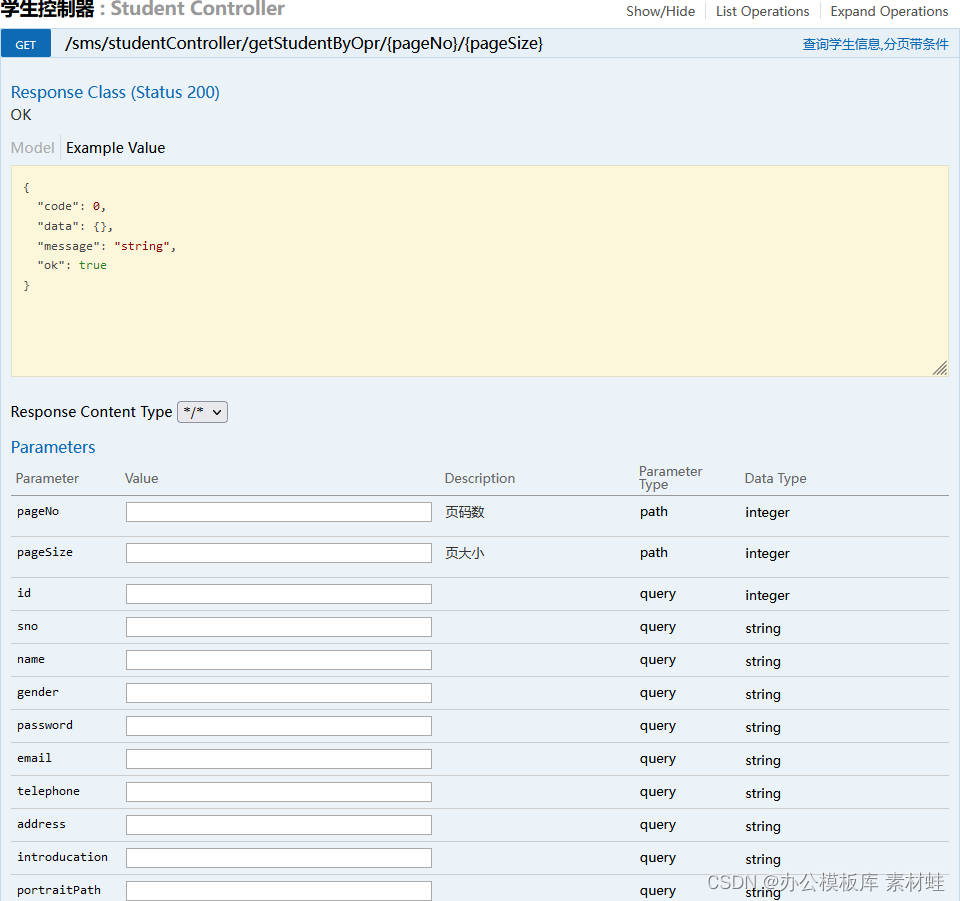Click the name parameter input box

point(278,660)
